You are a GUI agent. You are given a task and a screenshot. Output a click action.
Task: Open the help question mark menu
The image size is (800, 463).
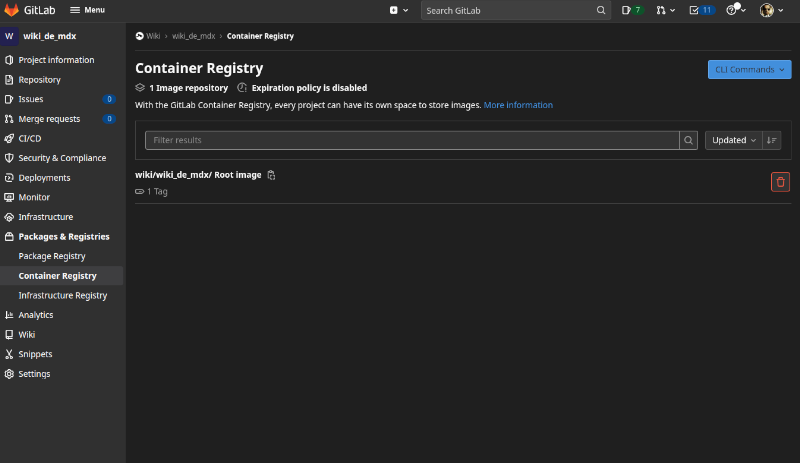[x=736, y=10]
